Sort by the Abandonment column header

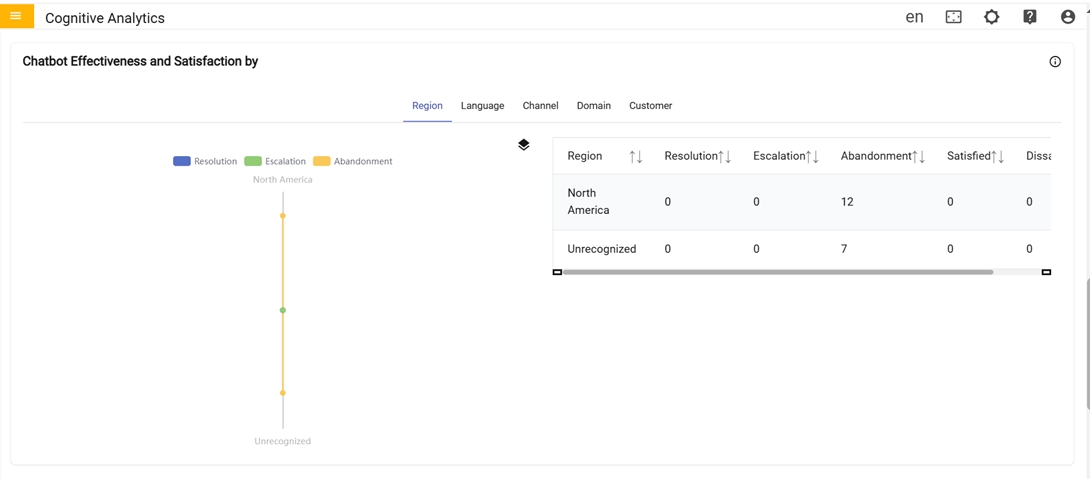click(882, 156)
